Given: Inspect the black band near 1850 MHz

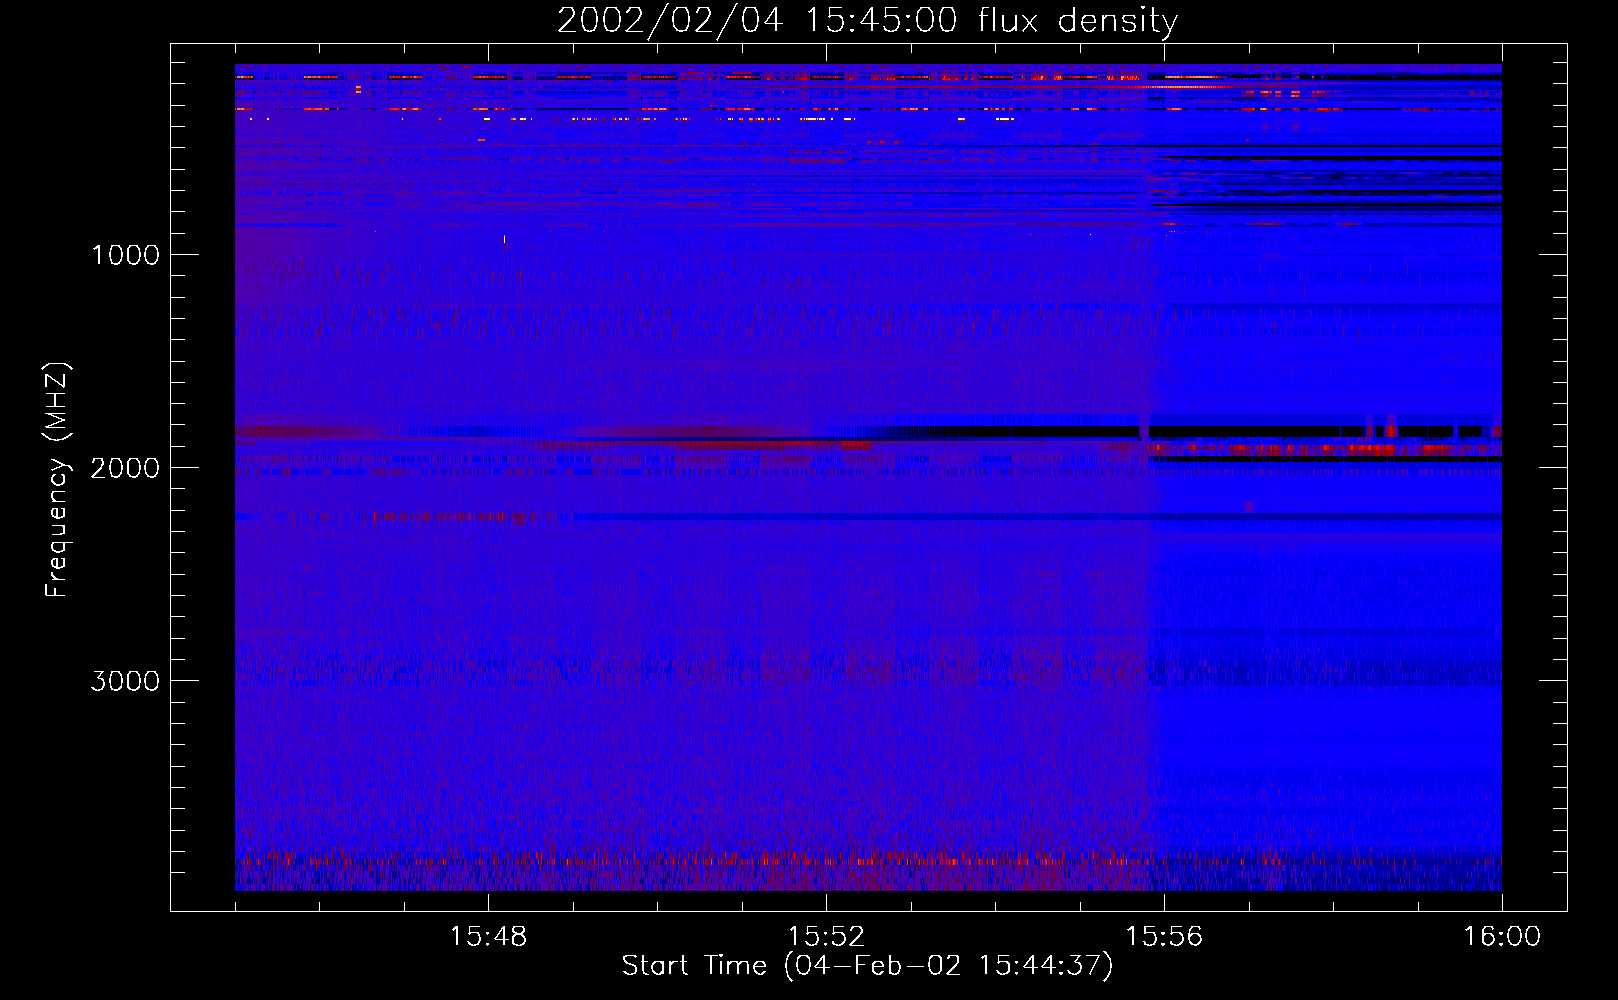Looking at the screenshot, I should (x=1185, y=432).
